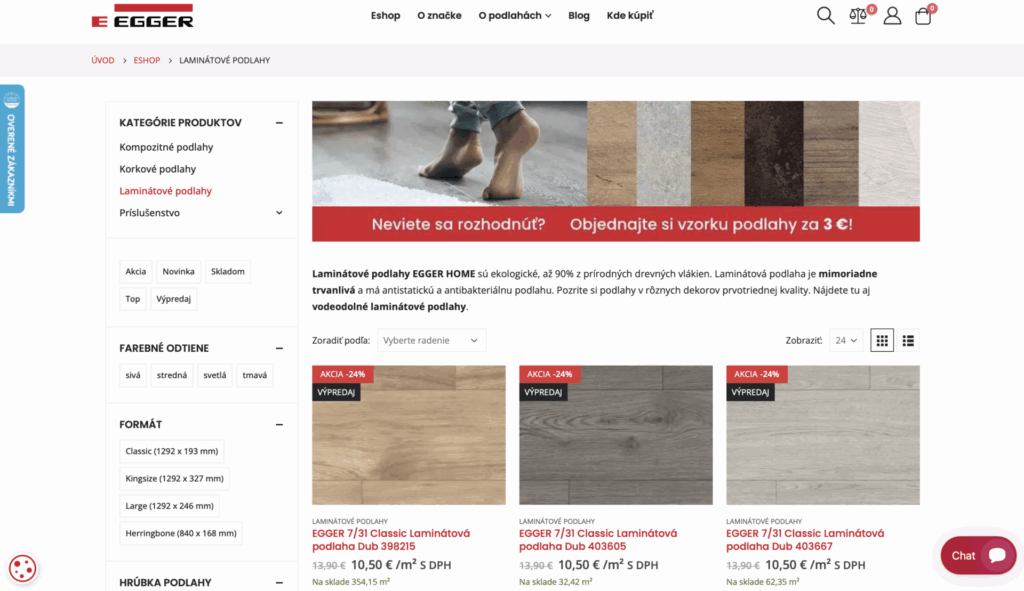The height and width of the screenshot is (591, 1024).
Task: Open Laminátové podlahy category
Action: (165, 191)
